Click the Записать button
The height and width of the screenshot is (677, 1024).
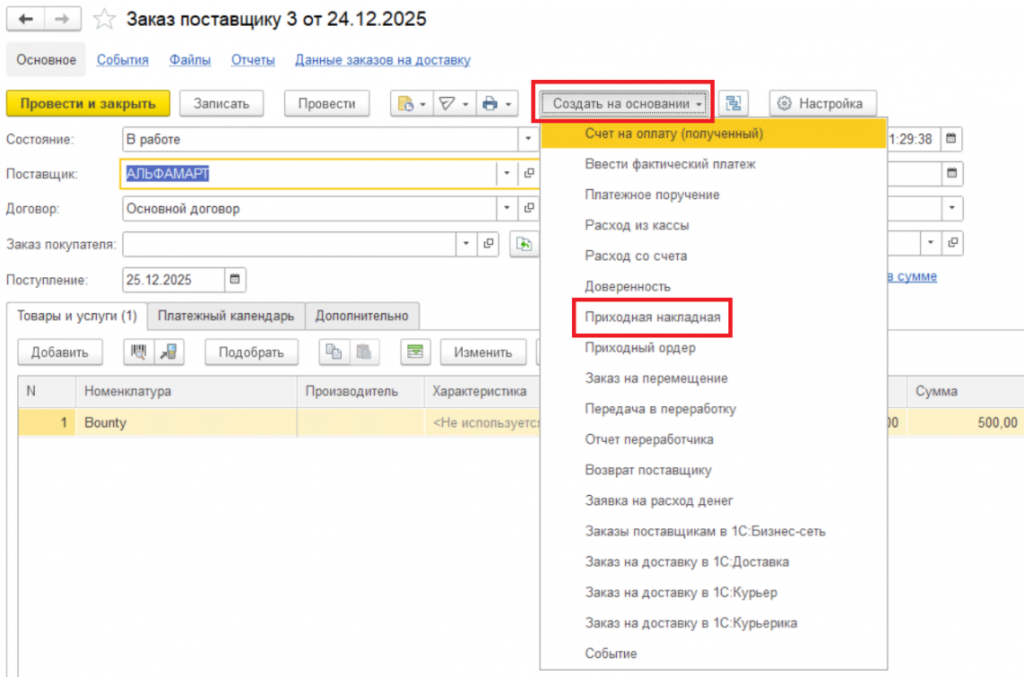(221, 103)
